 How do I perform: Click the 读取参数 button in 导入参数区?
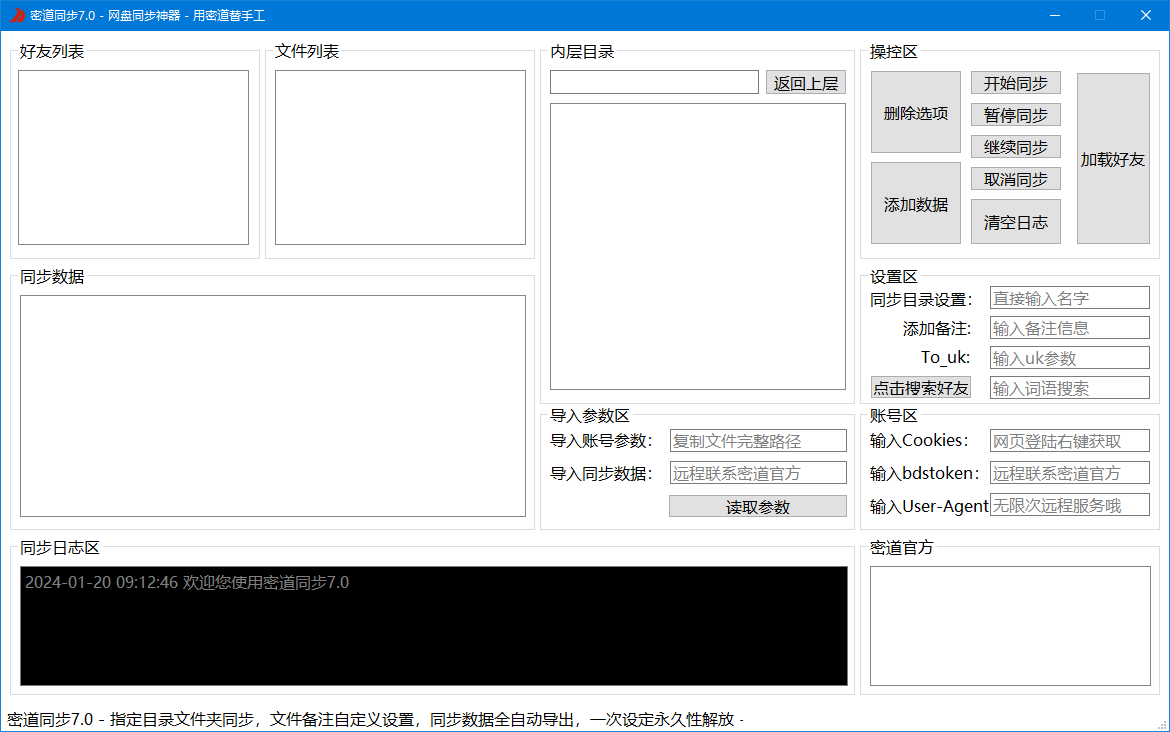(757, 506)
